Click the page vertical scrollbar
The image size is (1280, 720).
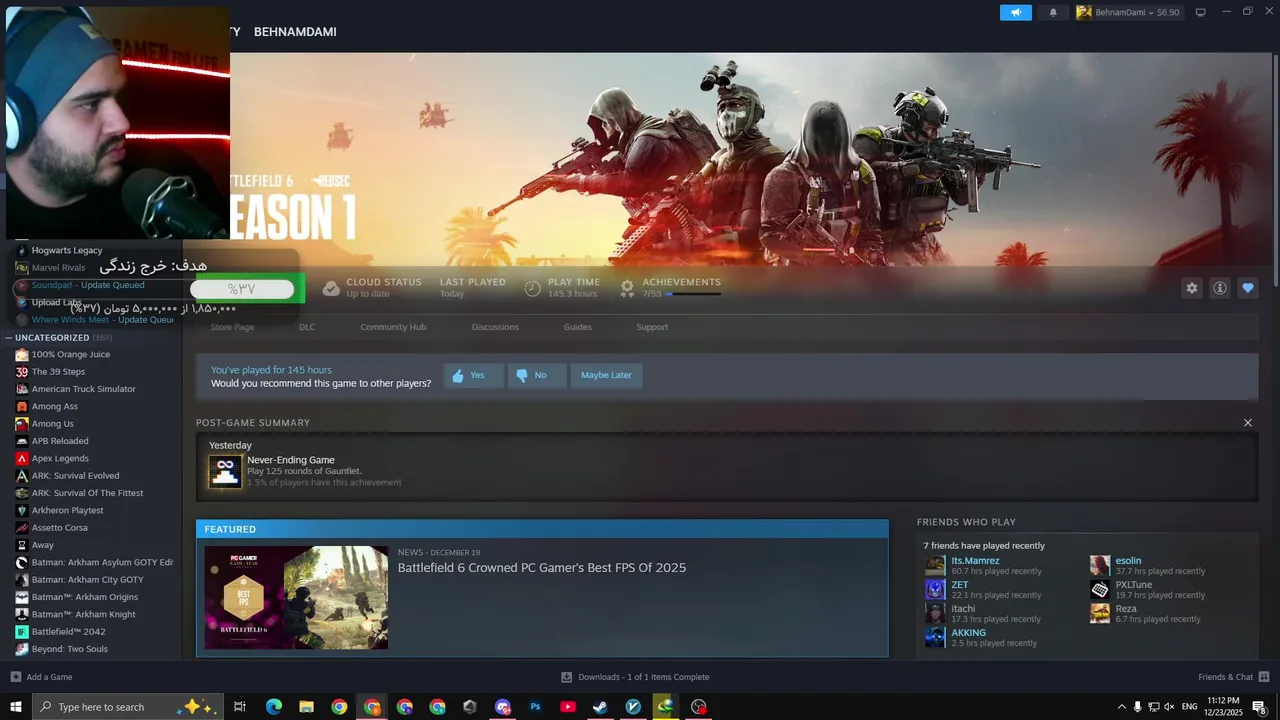[1274, 170]
